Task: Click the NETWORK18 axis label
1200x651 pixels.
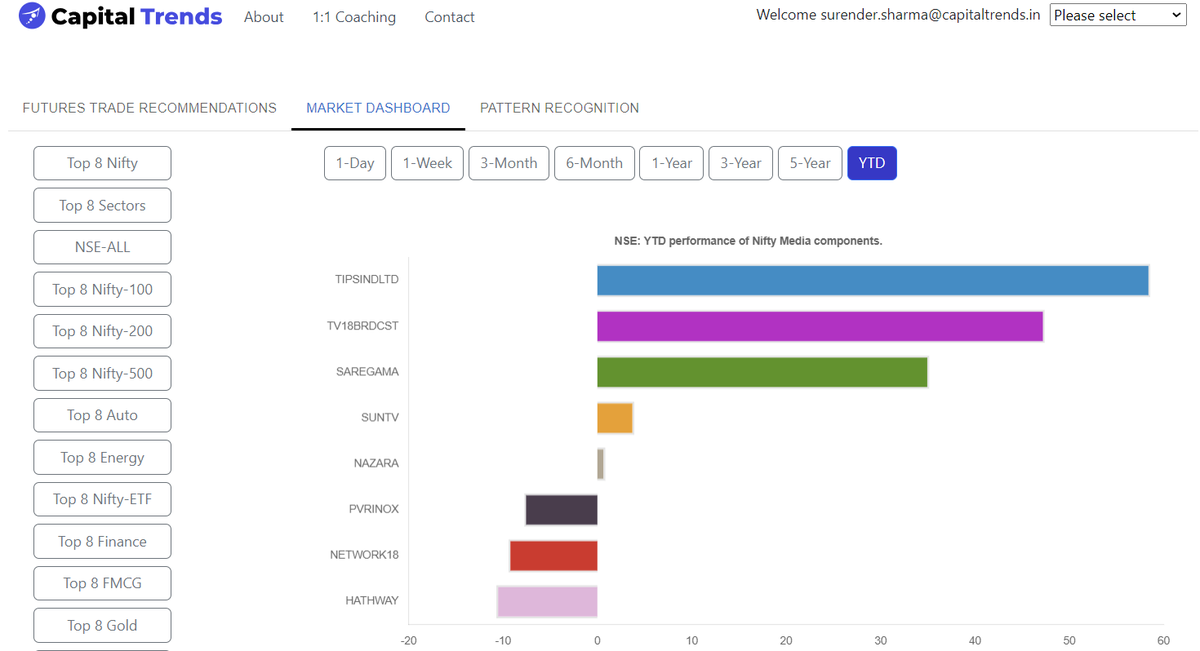Action: [x=364, y=555]
